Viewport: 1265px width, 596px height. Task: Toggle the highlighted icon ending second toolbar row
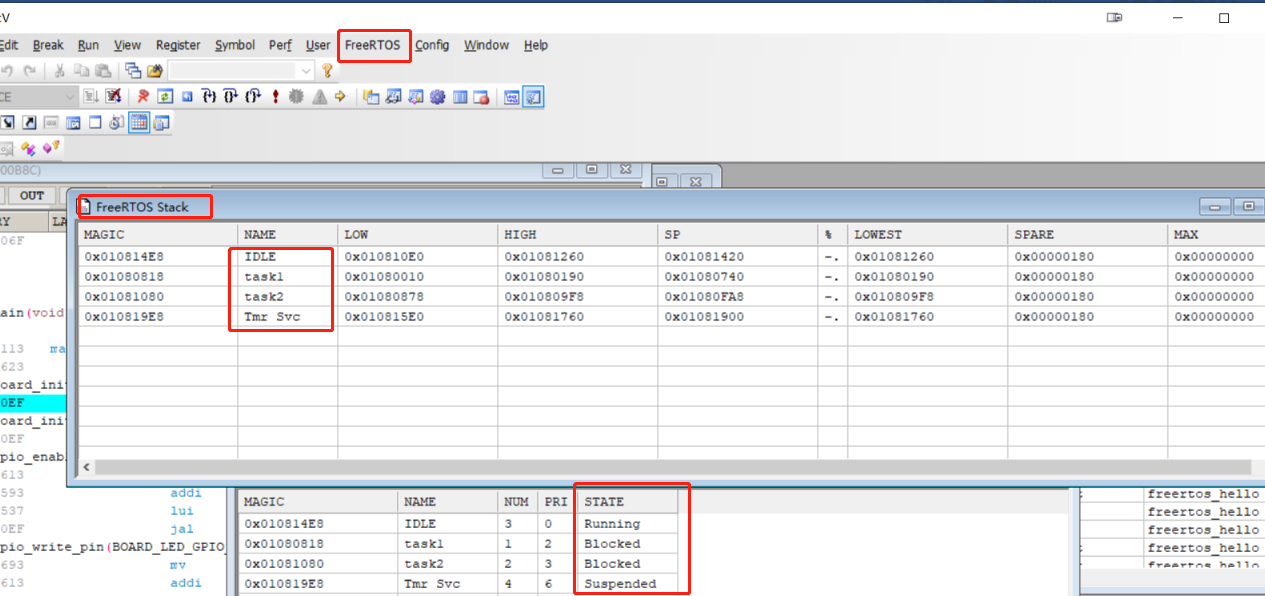point(534,97)
